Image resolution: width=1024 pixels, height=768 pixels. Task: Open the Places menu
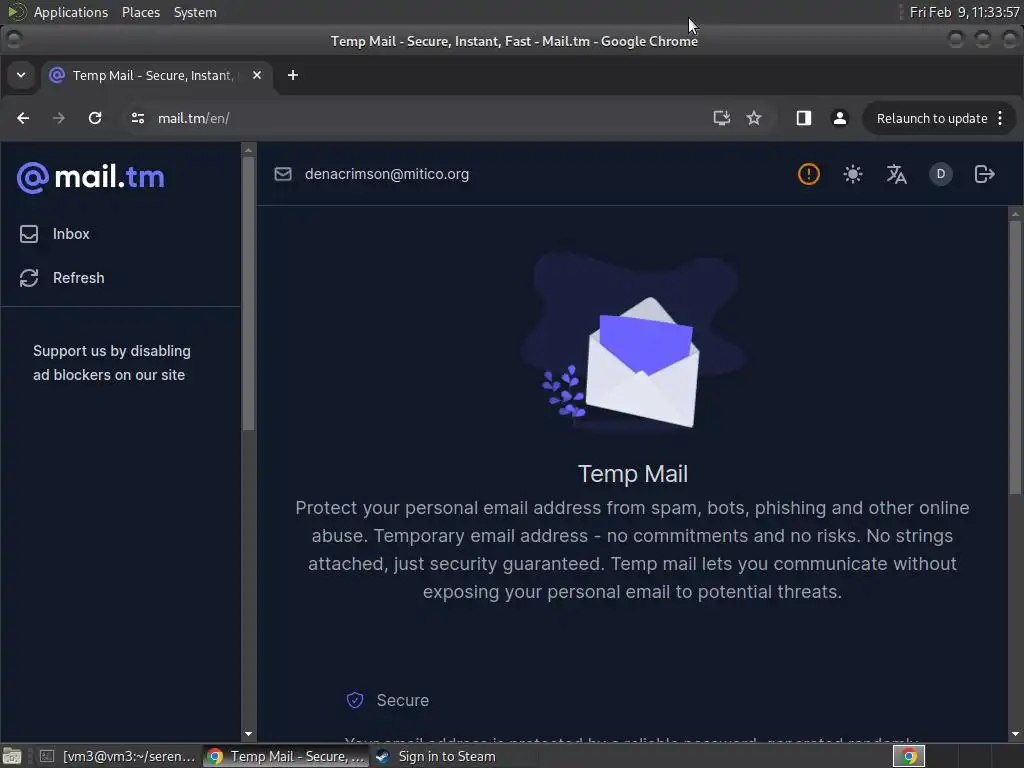coord(141,12)
